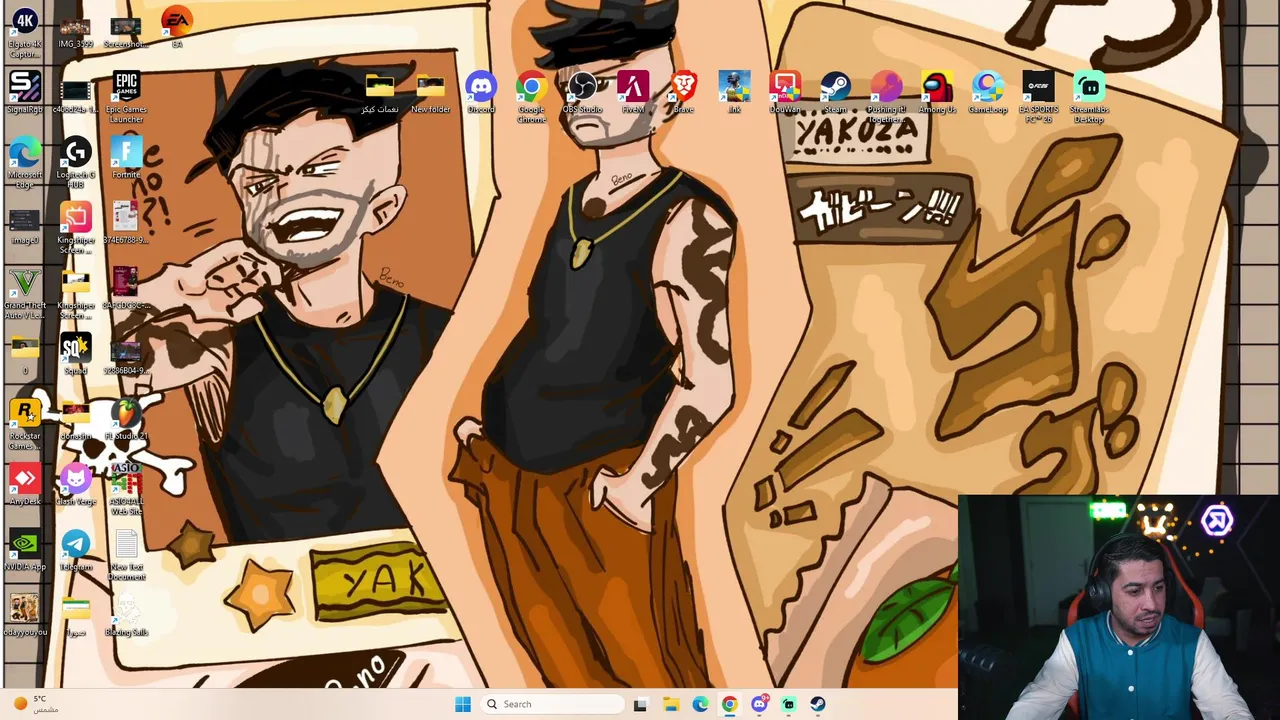Launch Among Us from the desktop

coord(937,93)
